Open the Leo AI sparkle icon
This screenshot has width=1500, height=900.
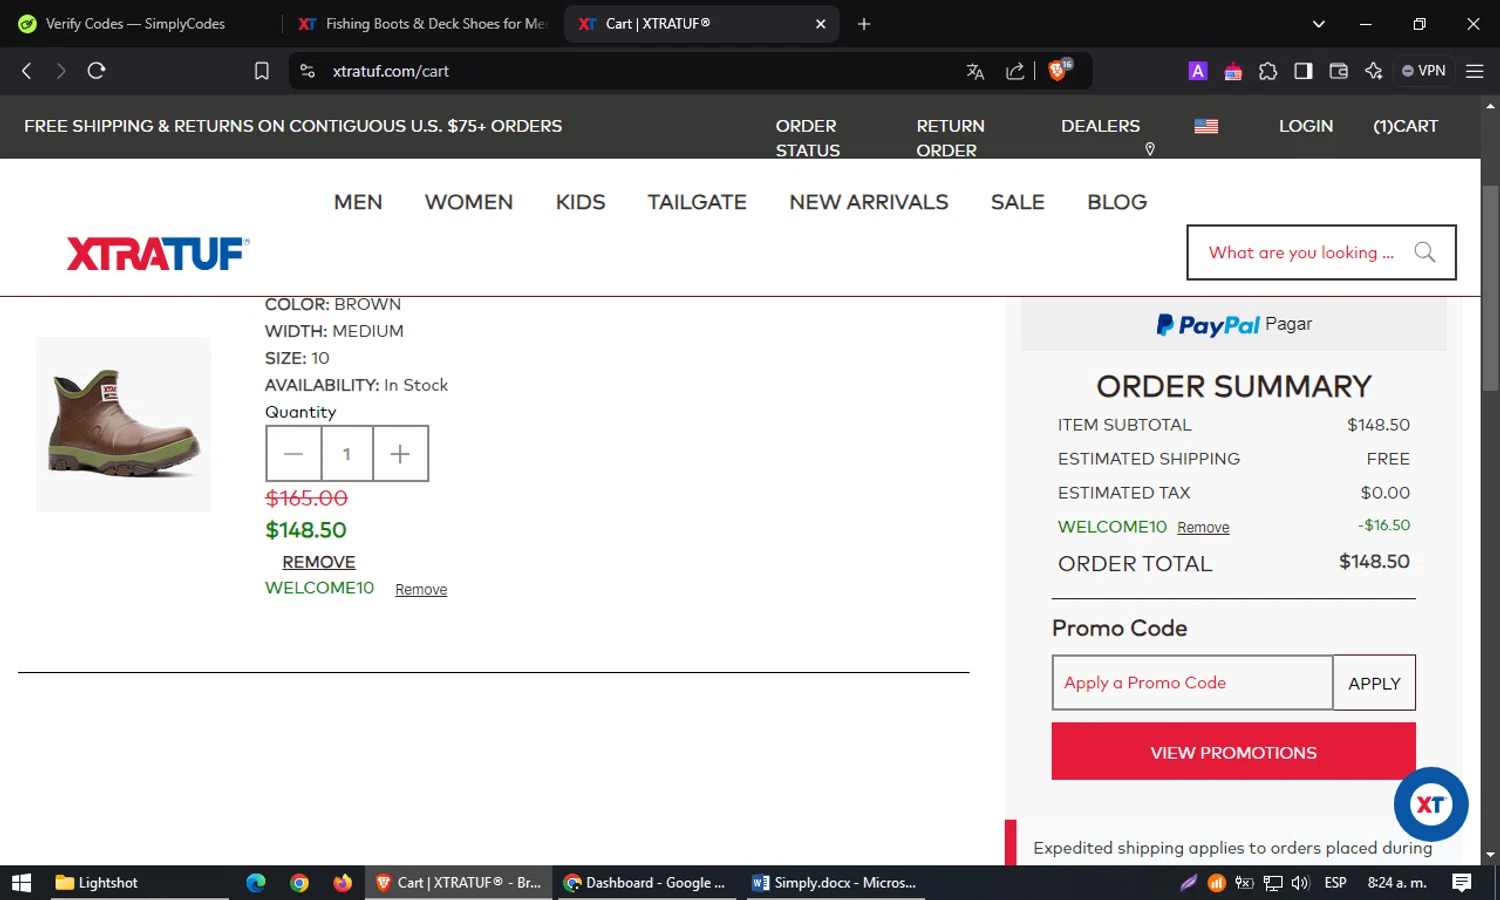pos(1373,71)
